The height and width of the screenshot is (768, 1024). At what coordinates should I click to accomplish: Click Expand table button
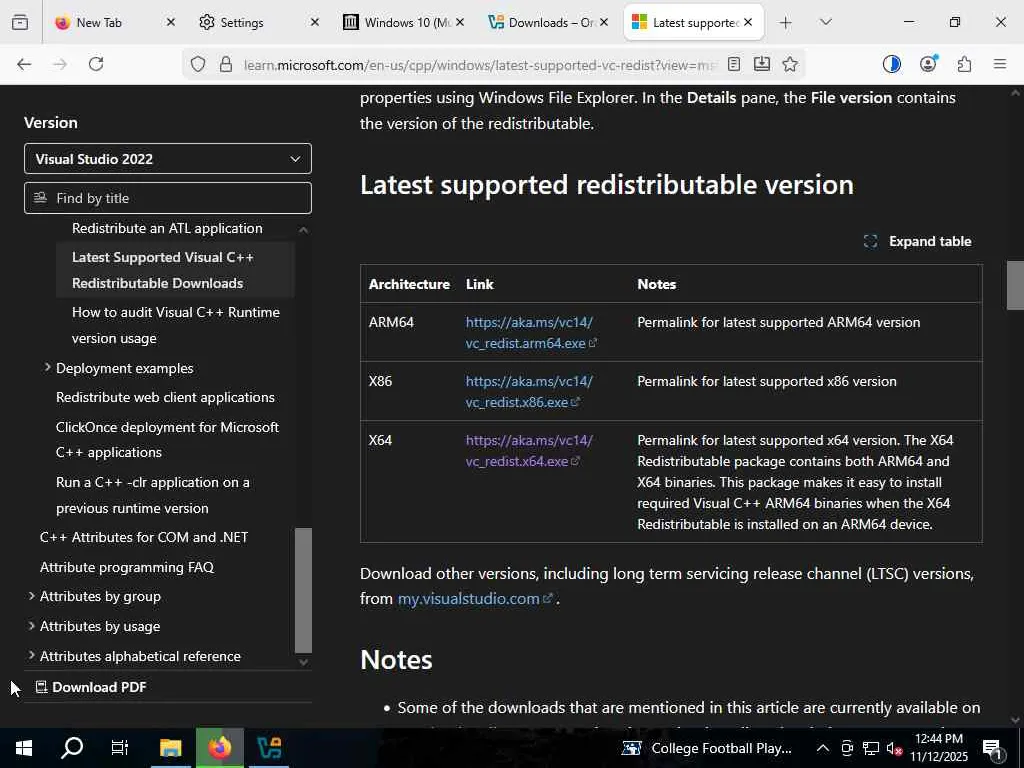[918, 241]
